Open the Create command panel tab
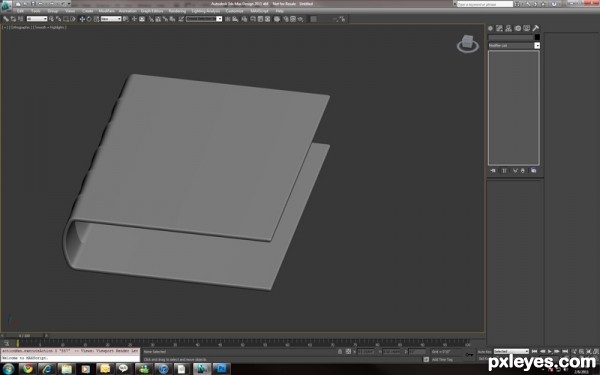 click(x=491, y=28)
